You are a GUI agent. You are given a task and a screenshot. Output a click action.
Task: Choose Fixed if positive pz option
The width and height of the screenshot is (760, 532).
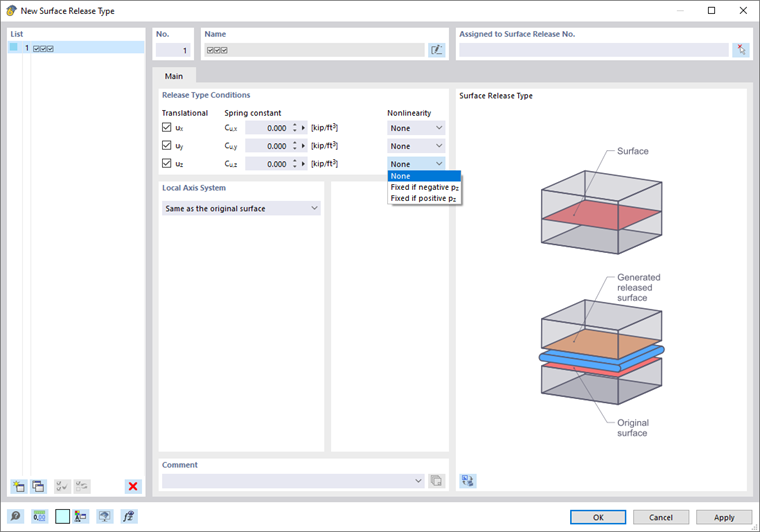click(x=424, y=198)
